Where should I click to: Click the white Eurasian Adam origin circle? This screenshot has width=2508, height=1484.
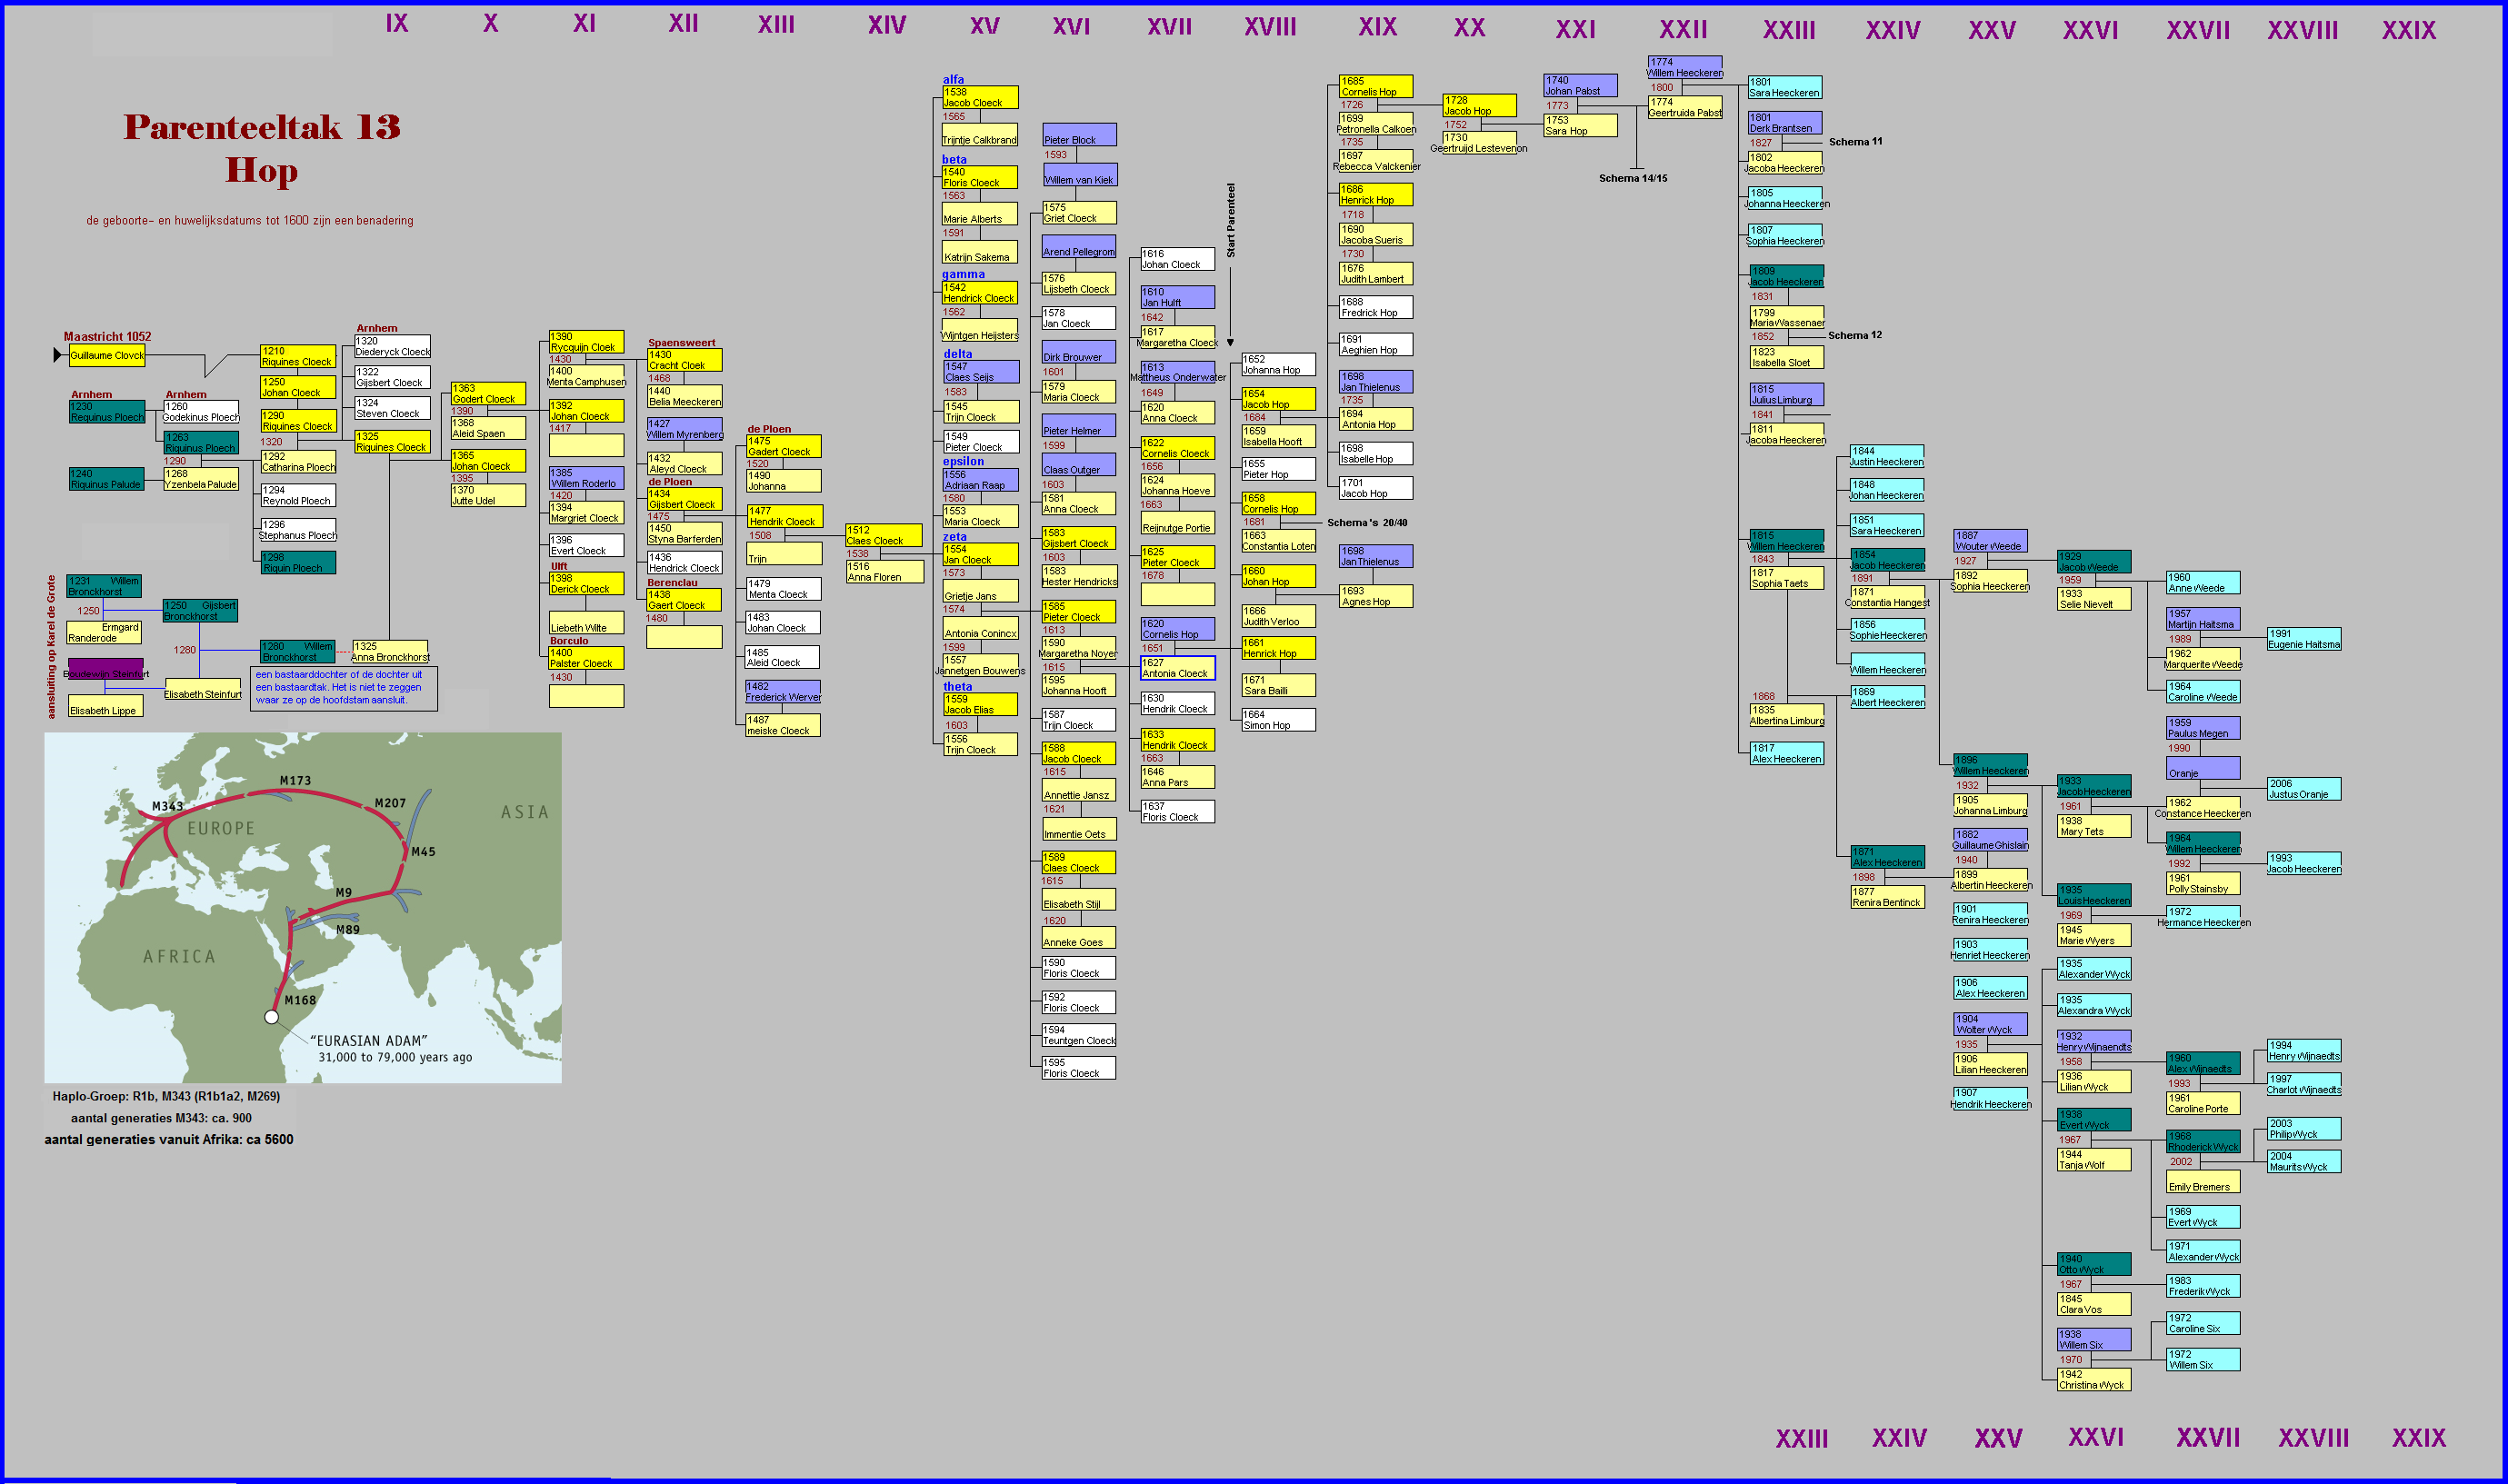click(x=271, y=1017)
